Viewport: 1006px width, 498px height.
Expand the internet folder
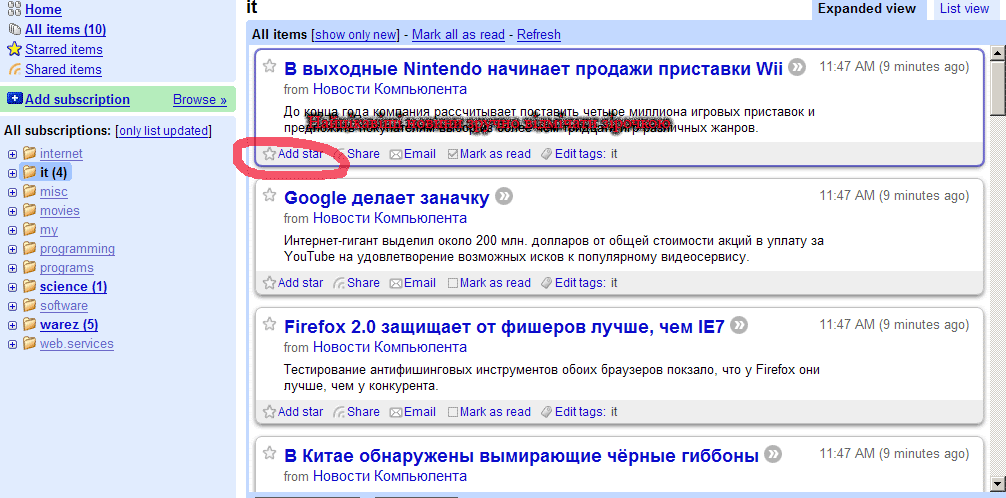click(12, 154)
